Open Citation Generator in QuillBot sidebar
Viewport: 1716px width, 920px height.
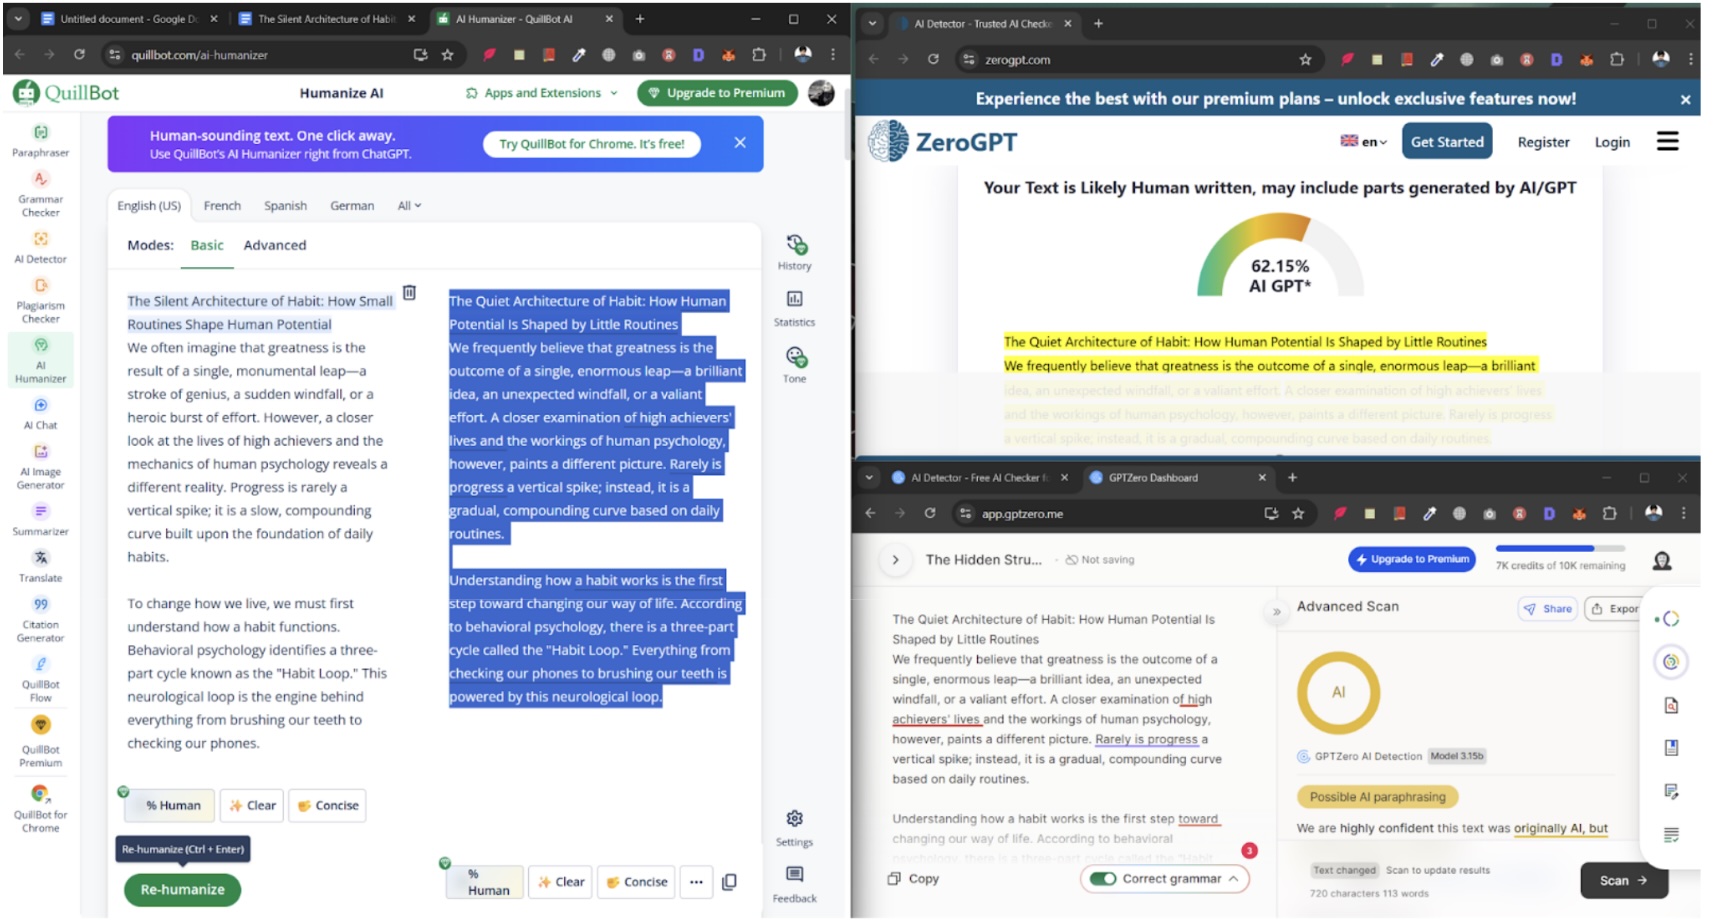click(40, 619)
